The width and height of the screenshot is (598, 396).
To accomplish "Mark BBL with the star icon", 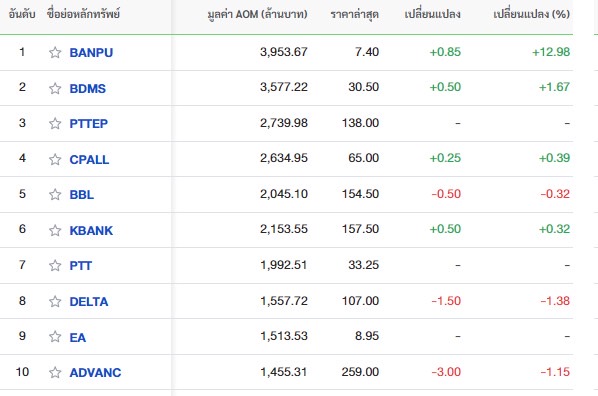I will (x=55, y=194).
